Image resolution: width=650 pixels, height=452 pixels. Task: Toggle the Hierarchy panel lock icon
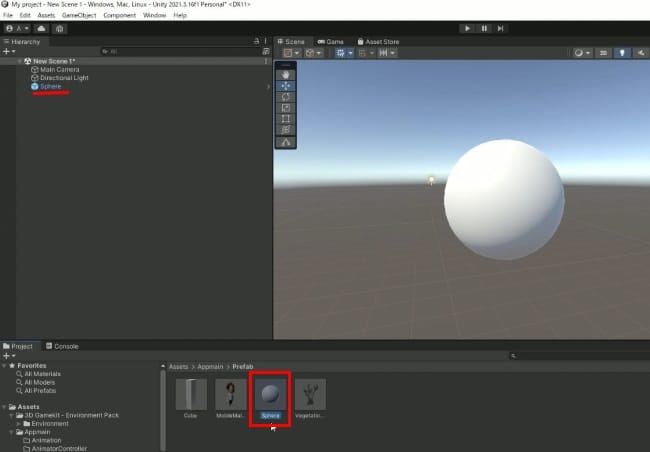[x=256, y=41]
